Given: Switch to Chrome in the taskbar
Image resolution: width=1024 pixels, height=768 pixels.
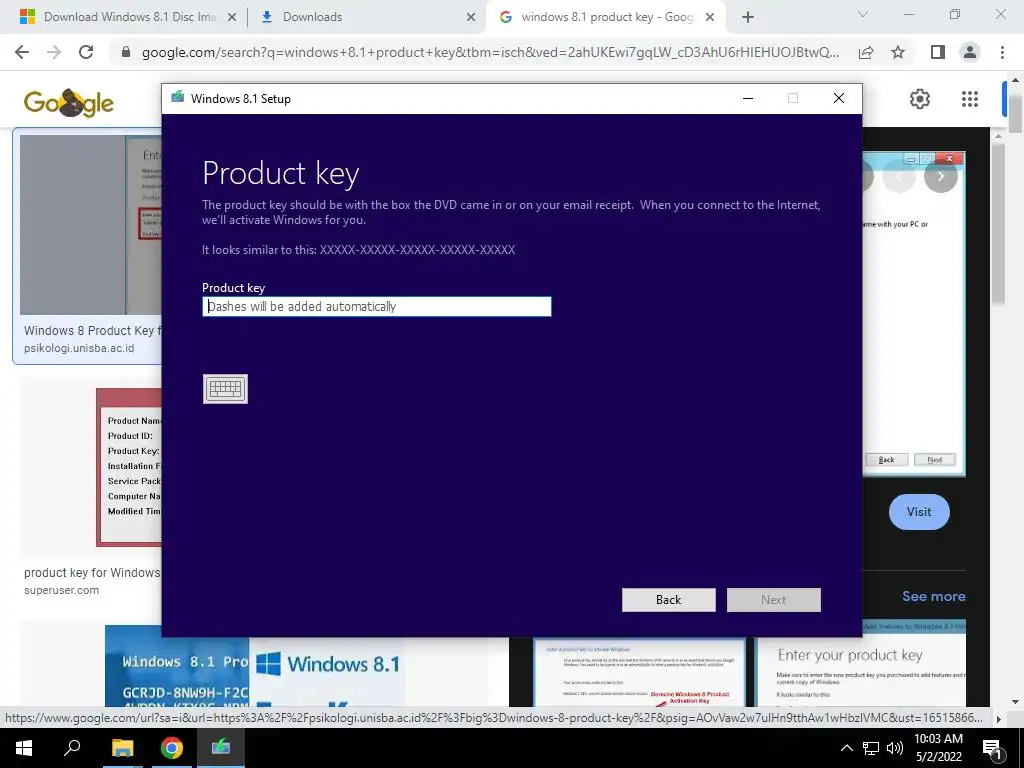Looking at the screenshot, I should click(172, 748).
